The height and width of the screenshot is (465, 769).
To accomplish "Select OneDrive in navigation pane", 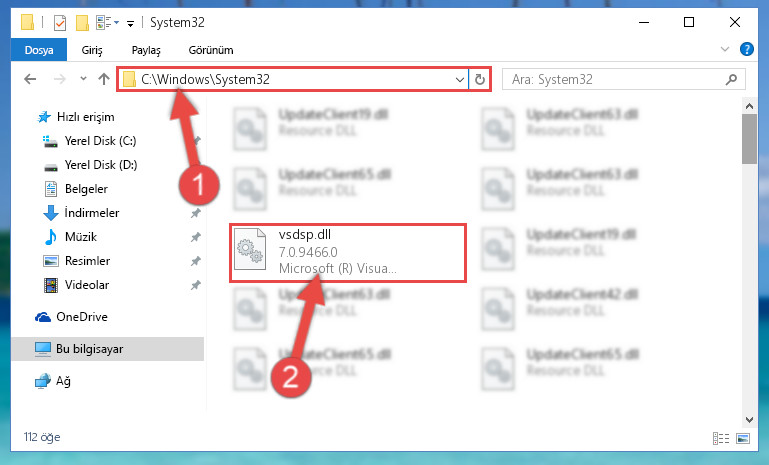I will 81,317.
